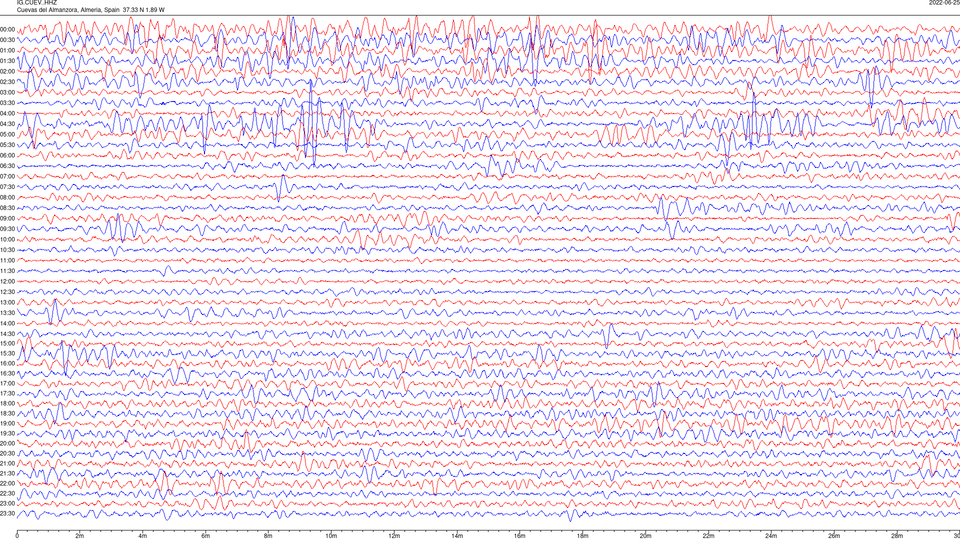
Task: Click the '06:00' trace time label
Action: pyautogui.click(x=7, y=156)
